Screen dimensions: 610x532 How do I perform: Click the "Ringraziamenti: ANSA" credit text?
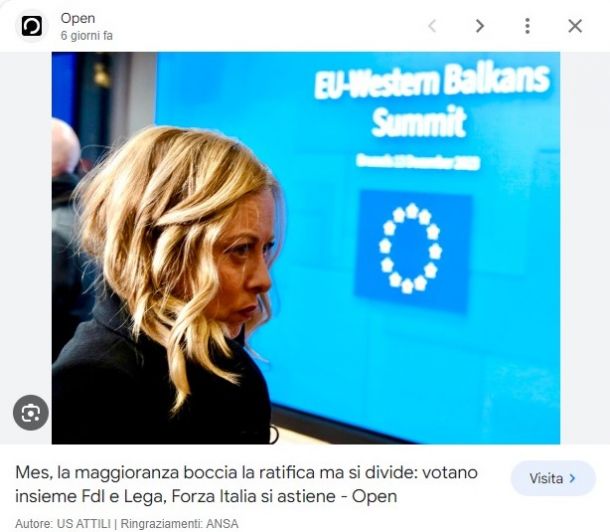[x=179, y=524]
